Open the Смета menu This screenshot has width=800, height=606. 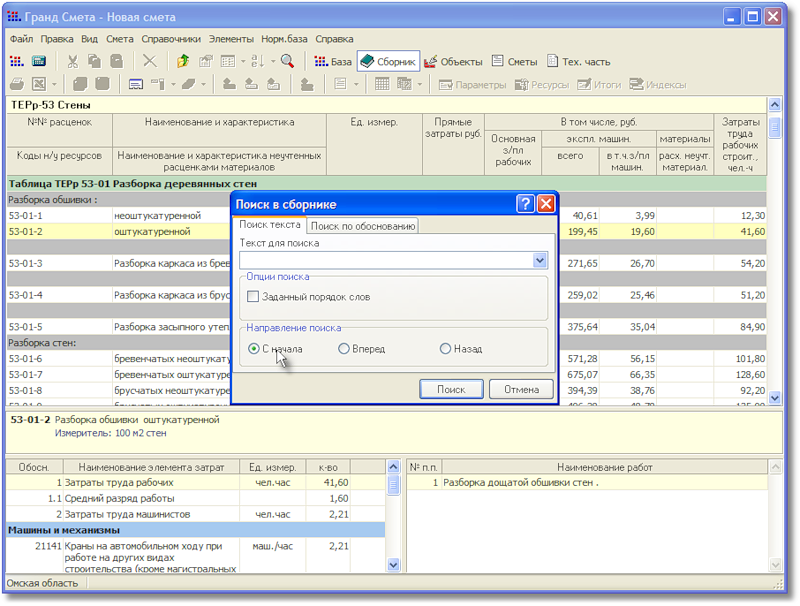tap(119, 39)
